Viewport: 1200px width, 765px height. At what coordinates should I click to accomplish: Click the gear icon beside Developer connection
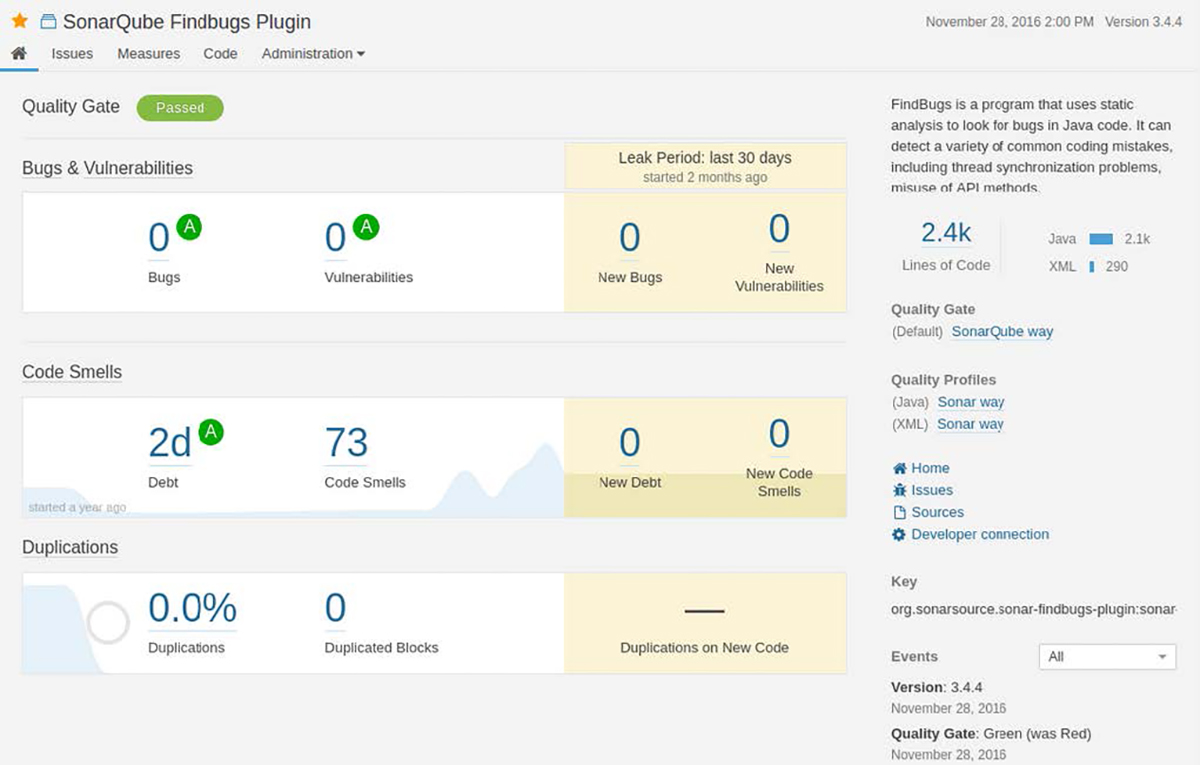pyautogui.click(x=899, y=534)
